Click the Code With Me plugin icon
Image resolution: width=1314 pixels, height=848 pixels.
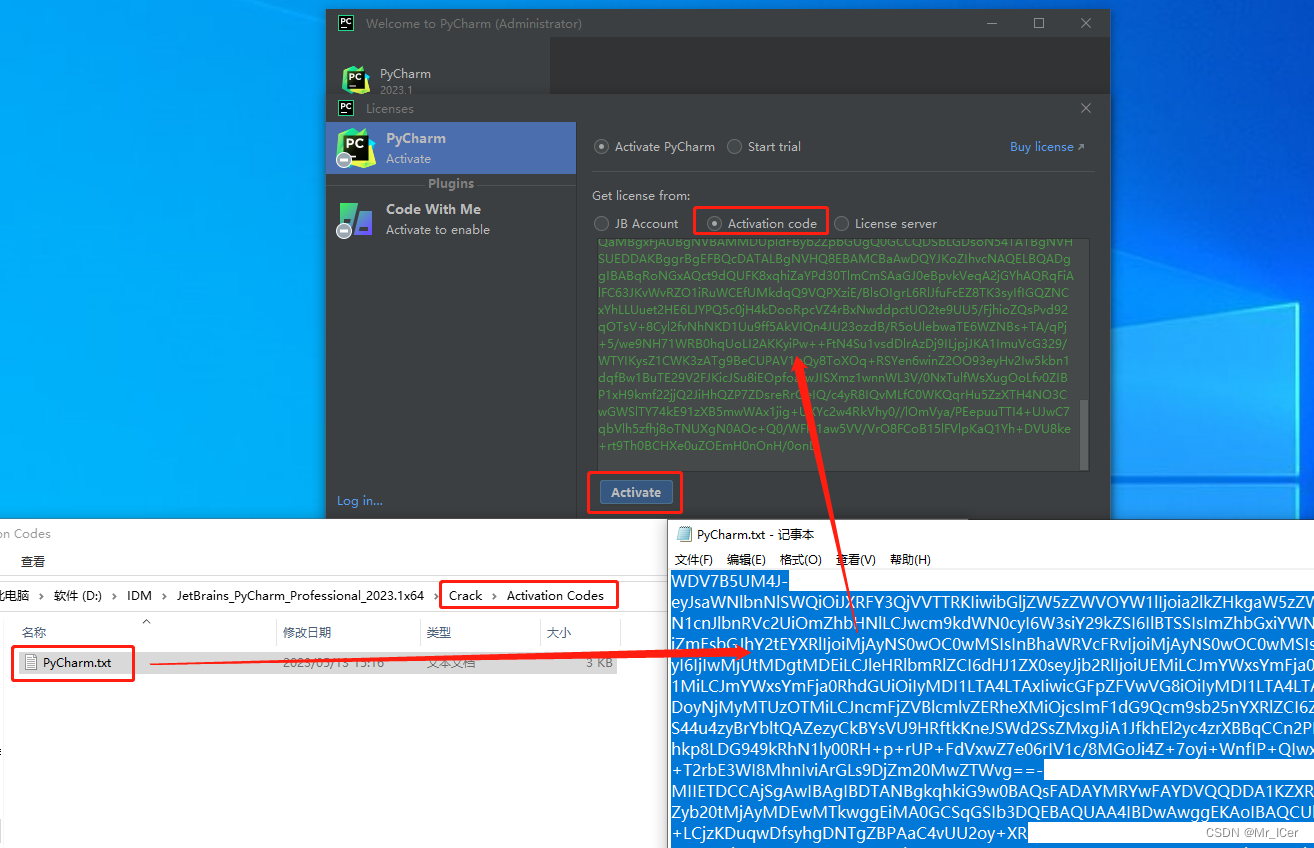pos(355,220)
